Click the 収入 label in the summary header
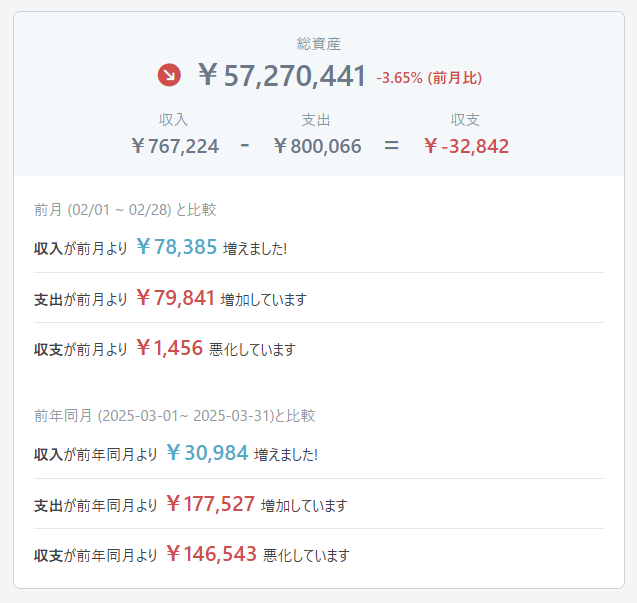637x603 pixels. coord(174,120)
